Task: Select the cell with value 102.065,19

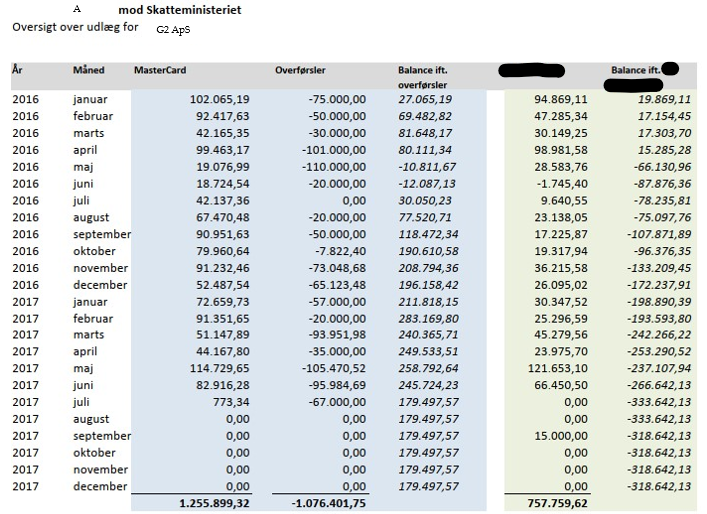Action: [x=219, y=100]
